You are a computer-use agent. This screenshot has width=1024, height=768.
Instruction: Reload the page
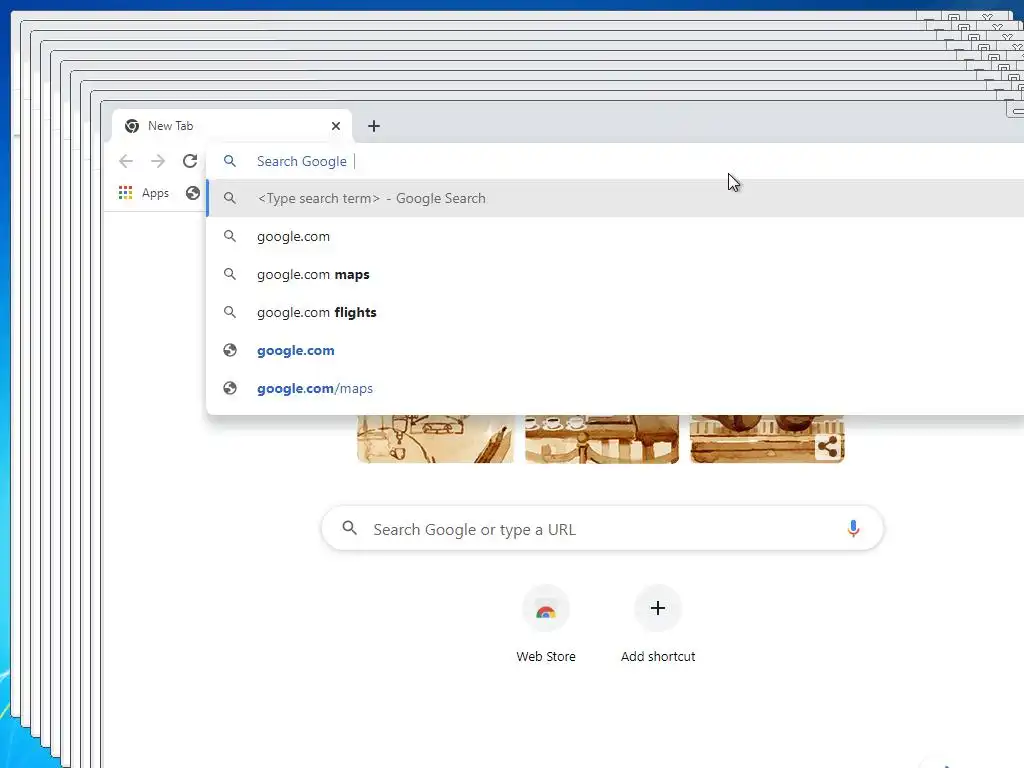190,161
